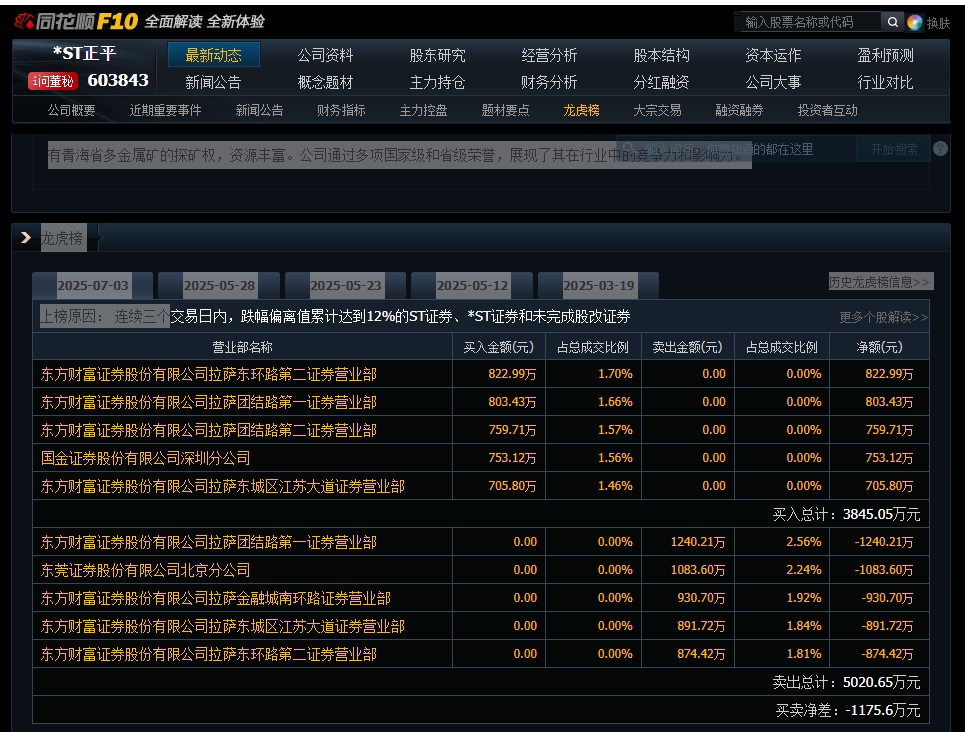The width and height of the screenshot is (965, 732).
Task: Open seller 东方财富拉萨东环路第二证券营业部 at 874.42万
Action: click(209, 654)
